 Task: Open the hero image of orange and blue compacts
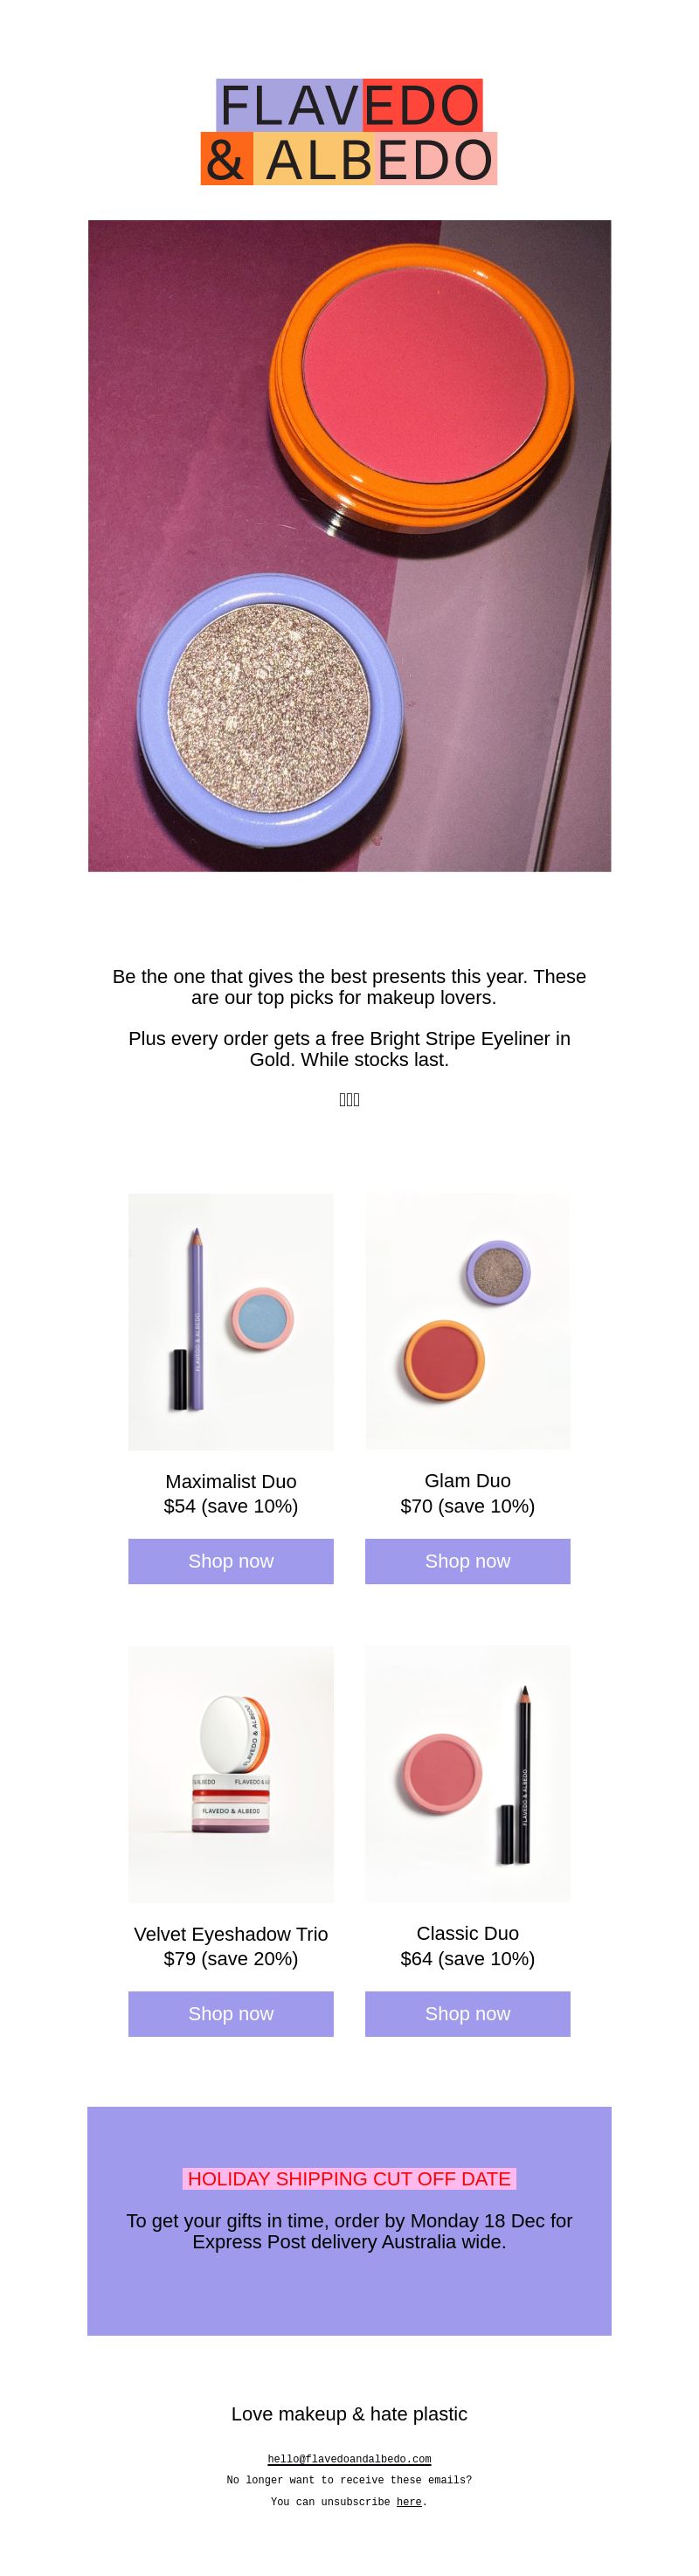(x=349, y=546)
